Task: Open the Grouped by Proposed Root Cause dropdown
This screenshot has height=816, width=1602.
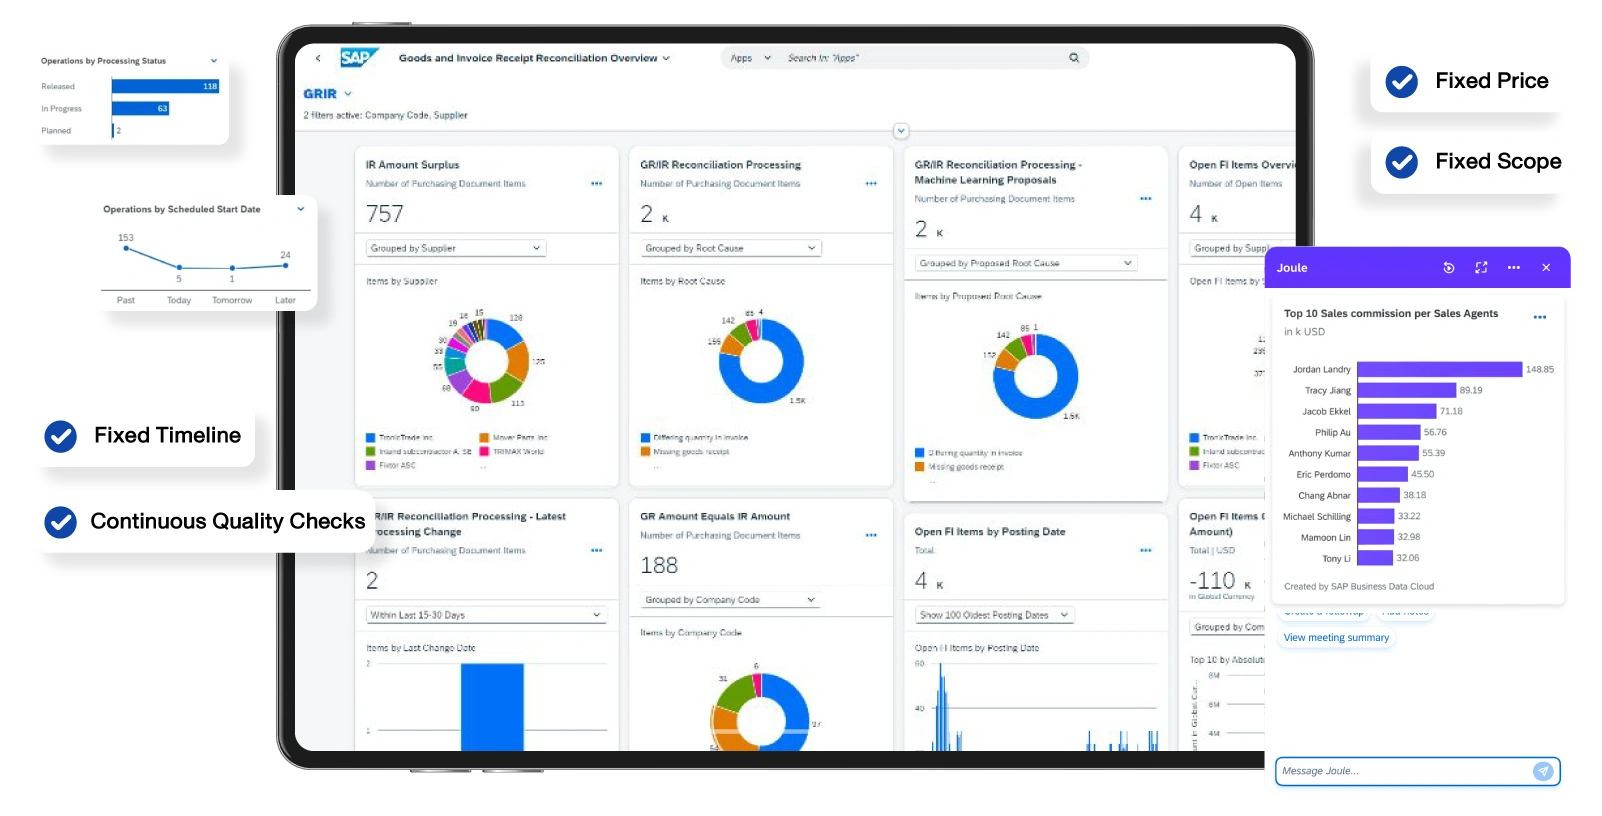Action: (x=1026, y=263)
